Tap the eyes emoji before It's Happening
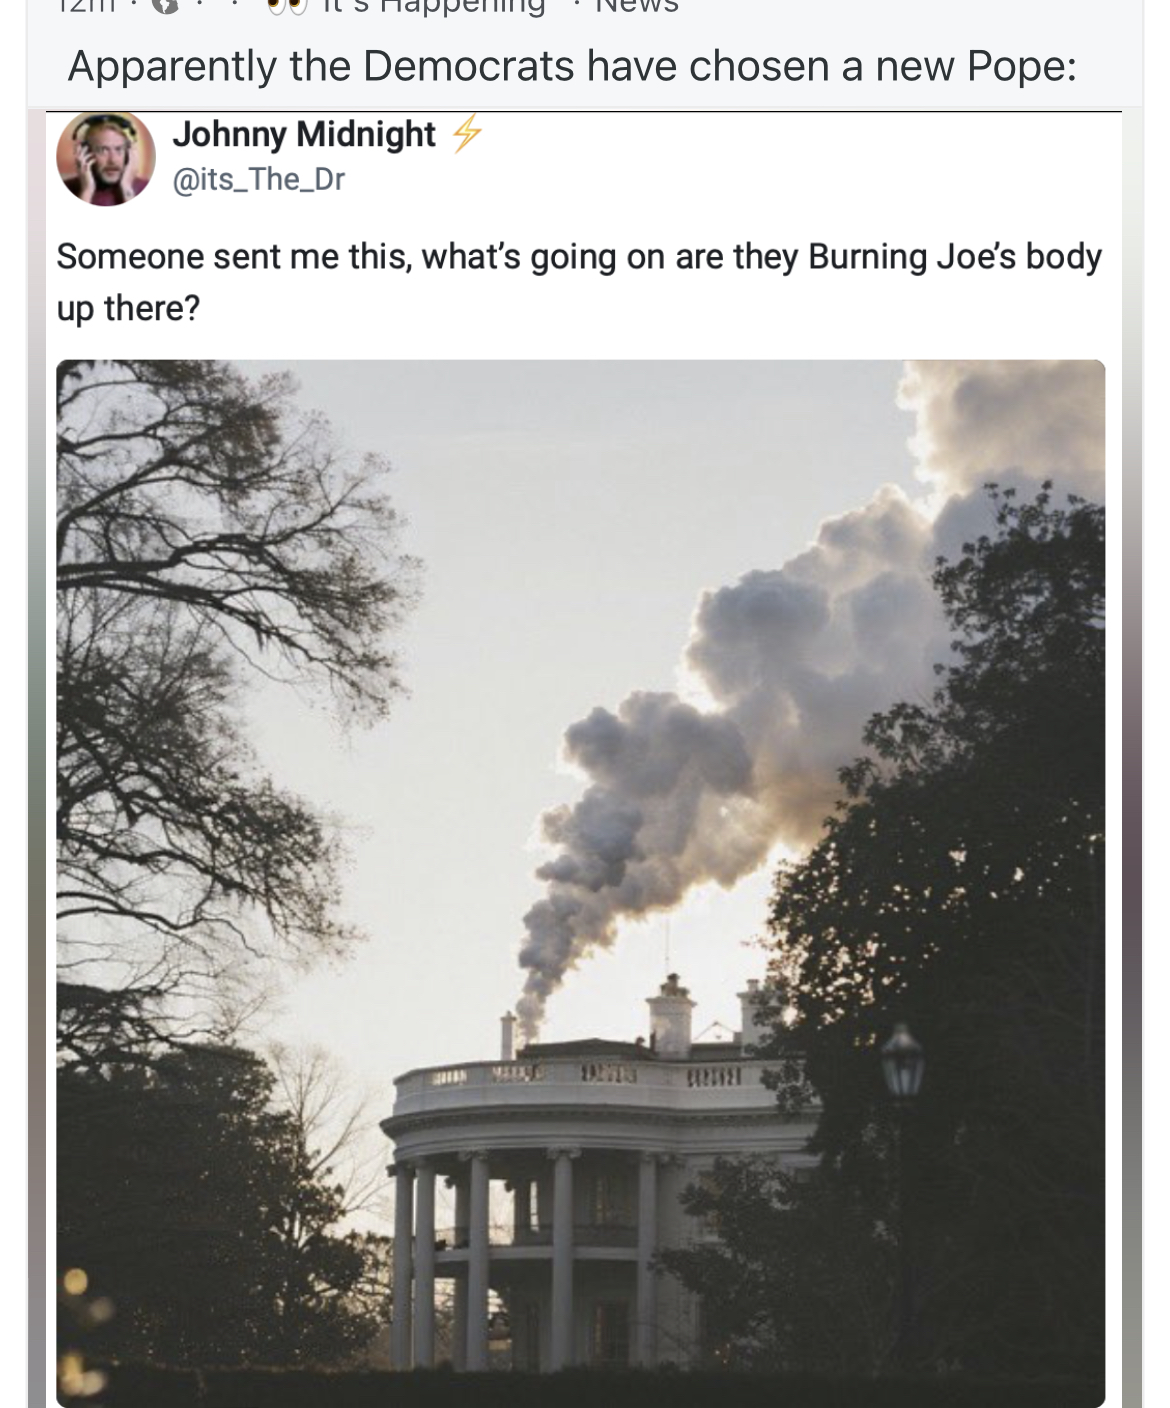Viewport: 1170px width, 1408px height. [x=288, y=6]
